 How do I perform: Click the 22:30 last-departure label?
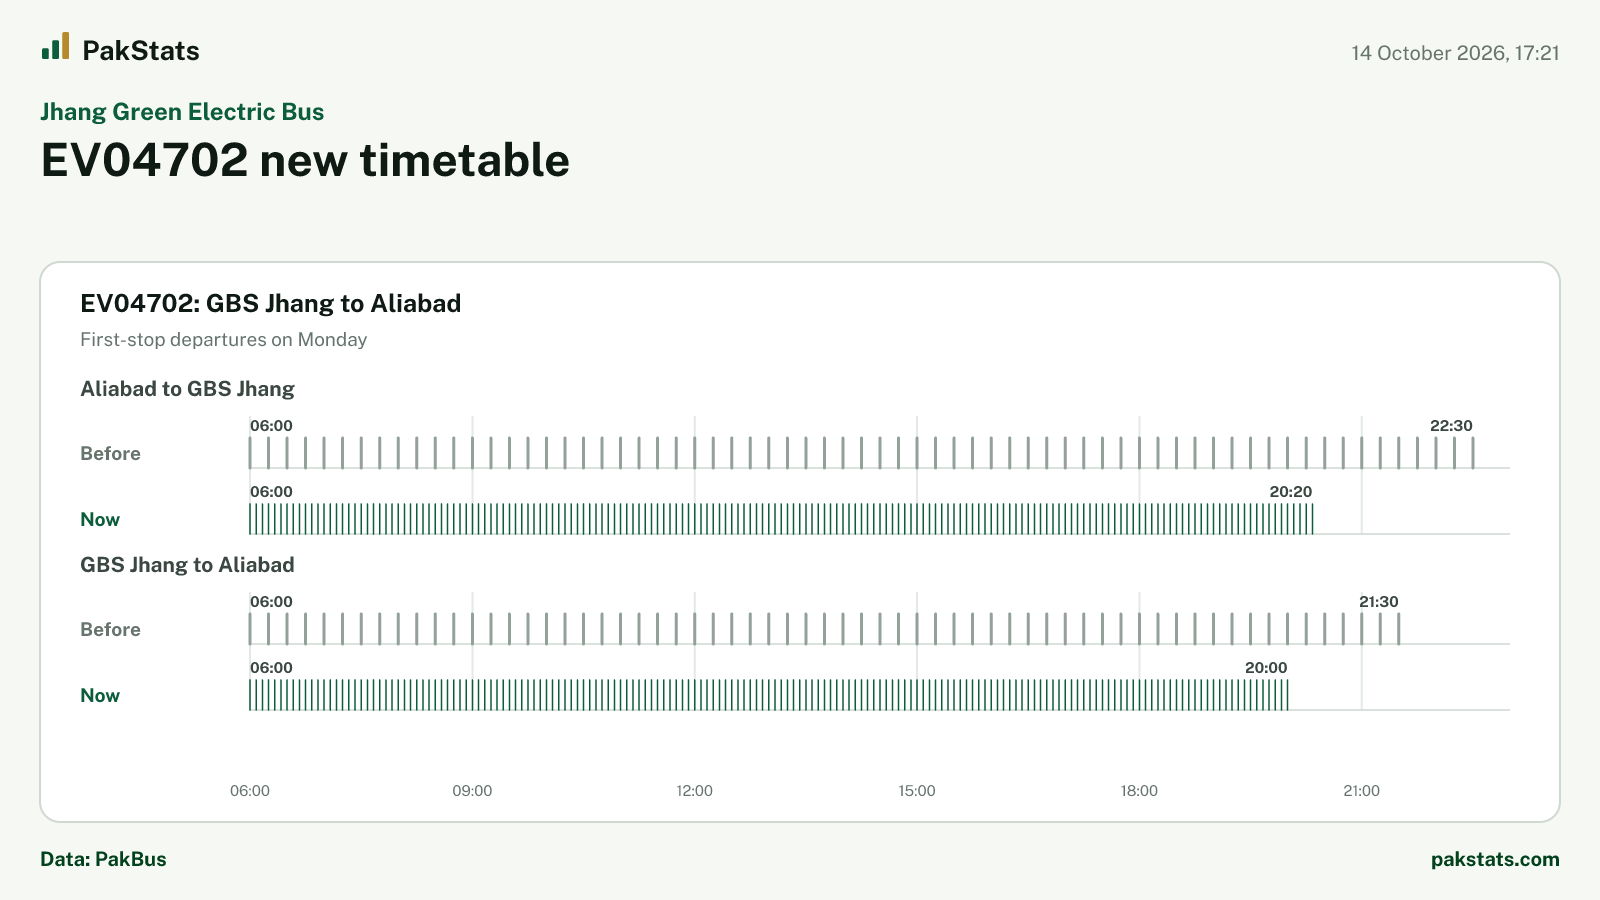click(1451, 426)
